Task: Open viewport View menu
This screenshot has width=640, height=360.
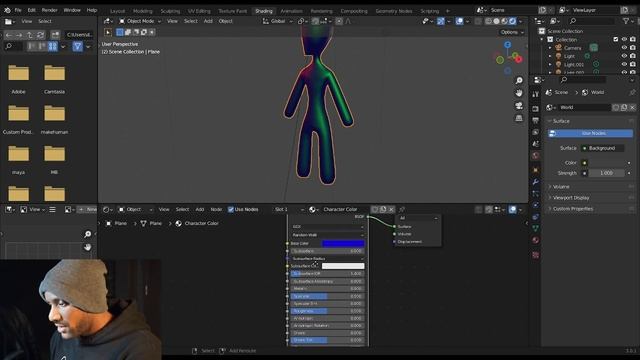Action: pos(172,21)
